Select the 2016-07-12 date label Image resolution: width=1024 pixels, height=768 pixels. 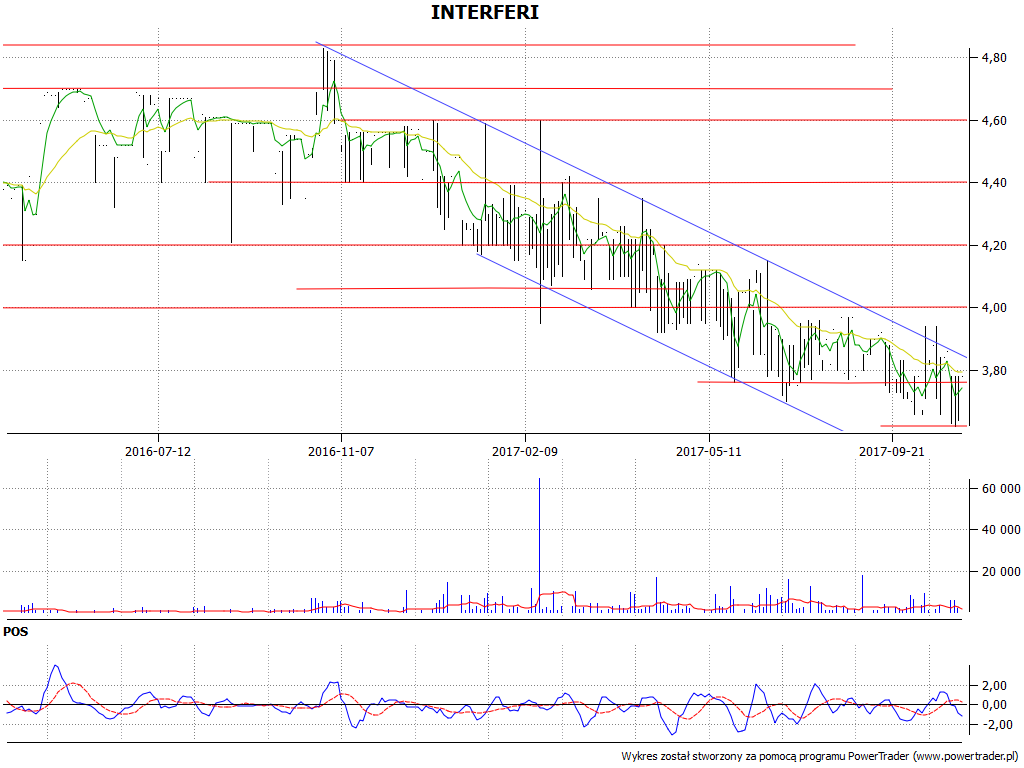click(158, 451)
